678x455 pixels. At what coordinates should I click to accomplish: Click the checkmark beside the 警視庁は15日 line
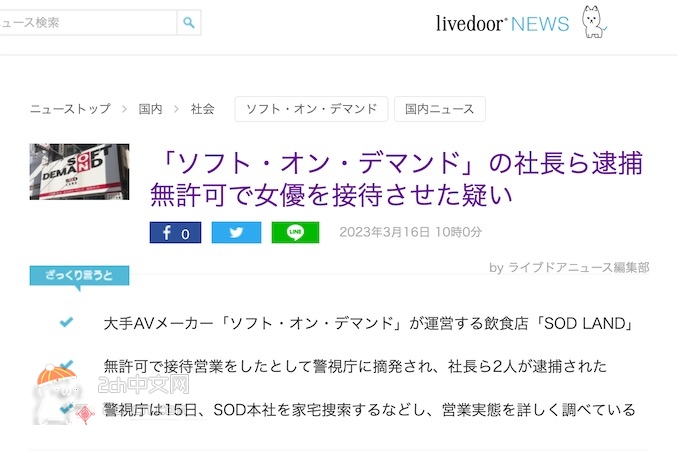(x=66, y=408)
